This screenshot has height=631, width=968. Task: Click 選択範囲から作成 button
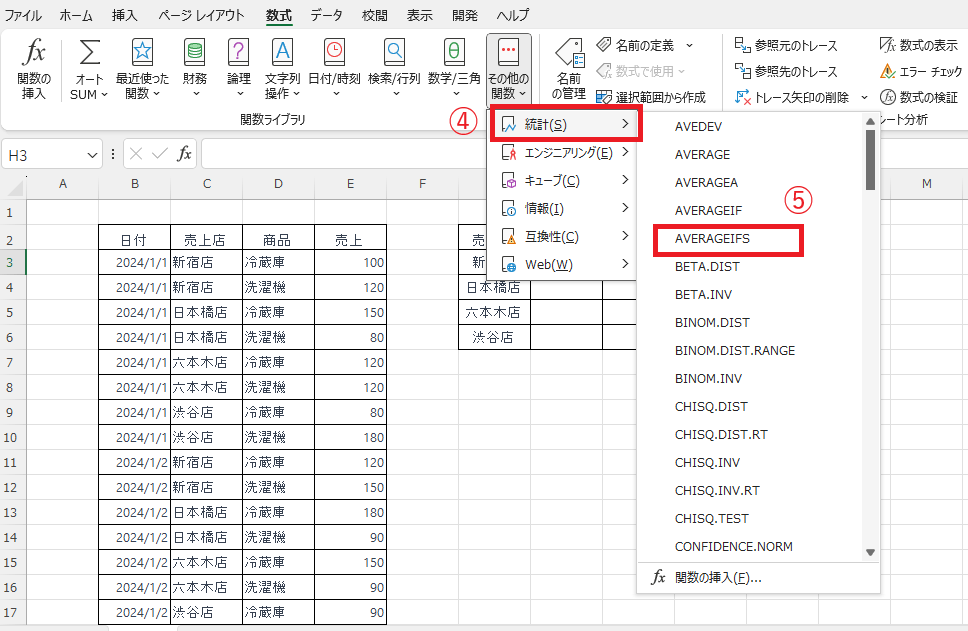[x=651, y=98]
